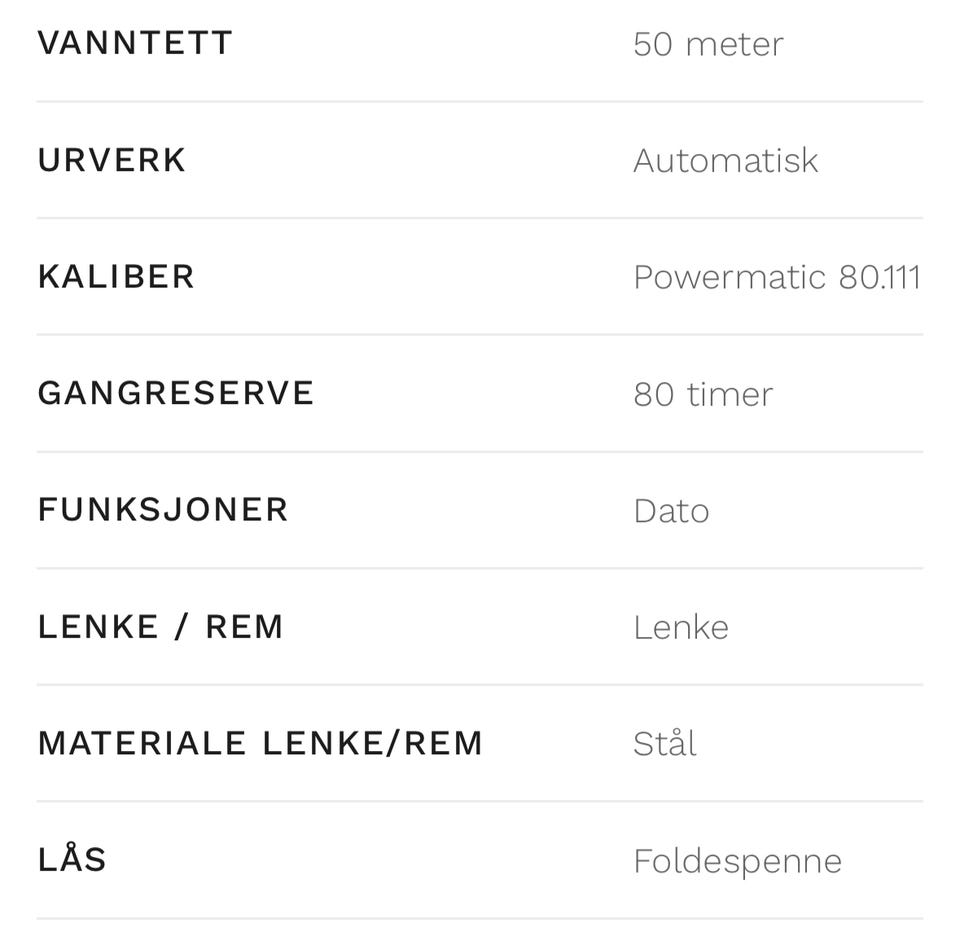Click the VANNTETT label
The image size is (960, 927).
click(x=135, y=43)
